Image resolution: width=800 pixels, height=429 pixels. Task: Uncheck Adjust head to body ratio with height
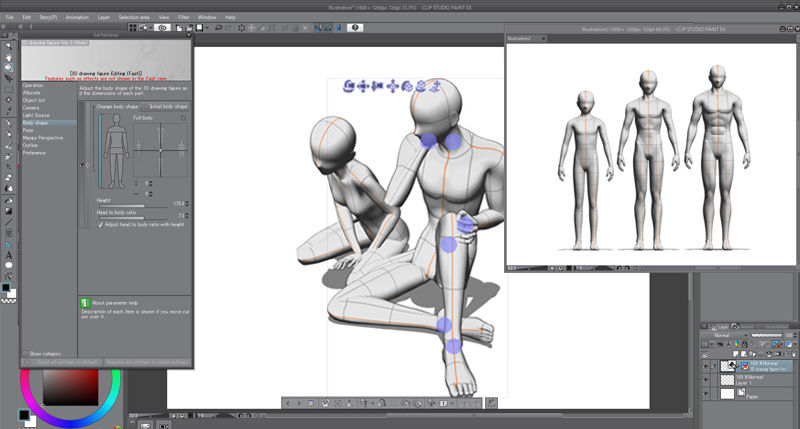99,225
